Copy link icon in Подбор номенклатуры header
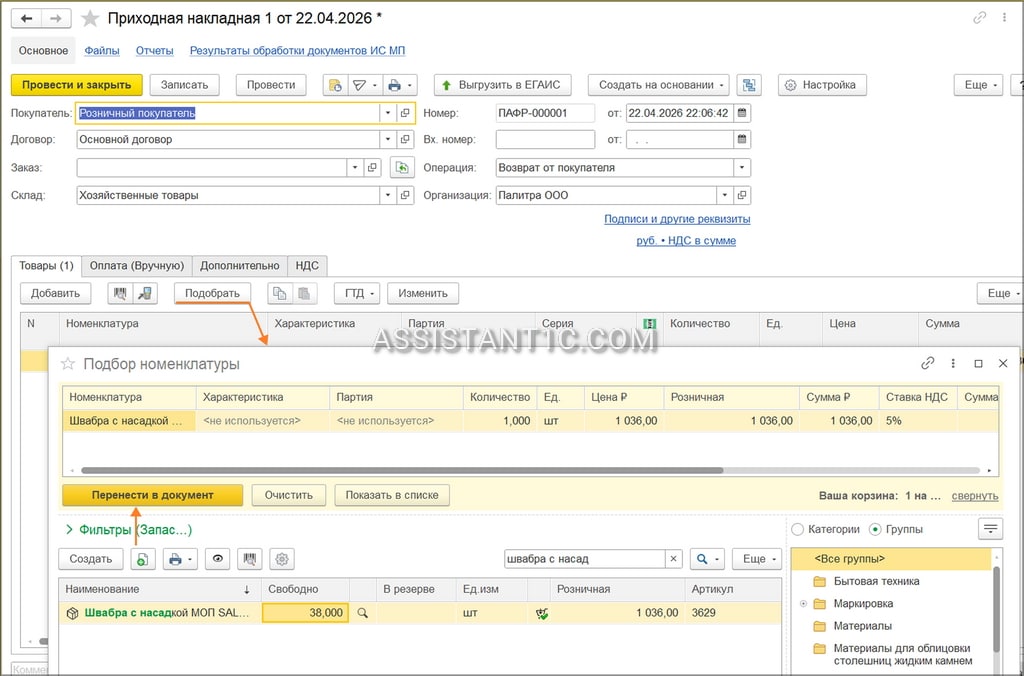The image size is (1024, 676). pyautogui.click(x=927, y=364)
